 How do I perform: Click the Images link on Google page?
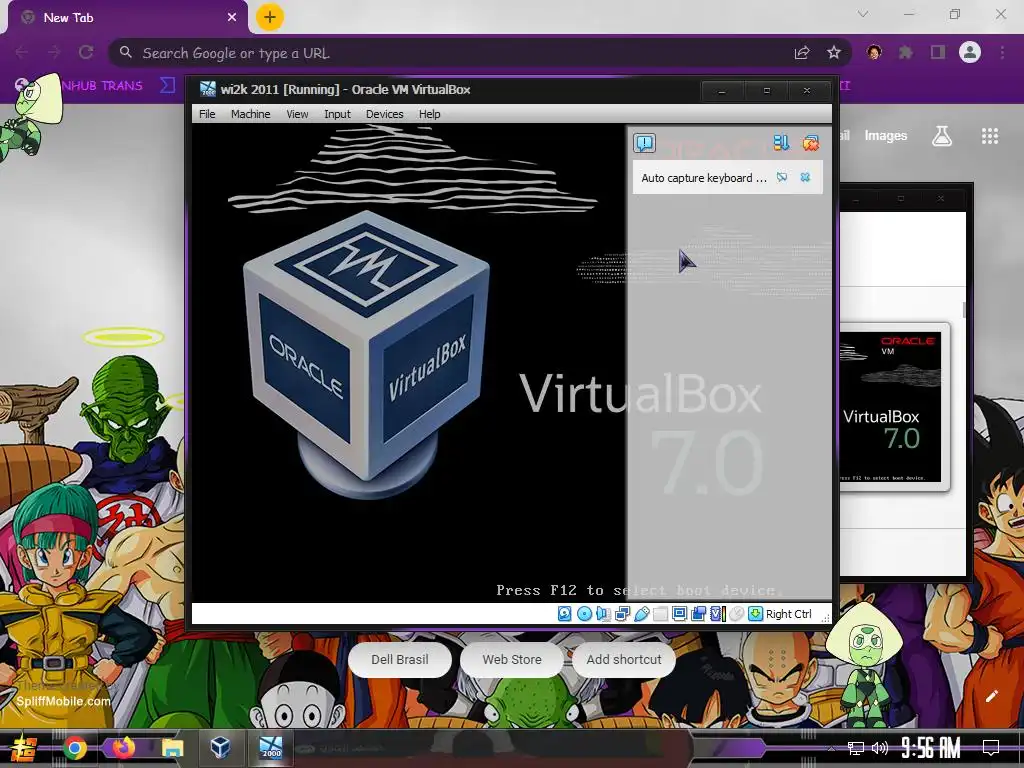pos(886,135)
